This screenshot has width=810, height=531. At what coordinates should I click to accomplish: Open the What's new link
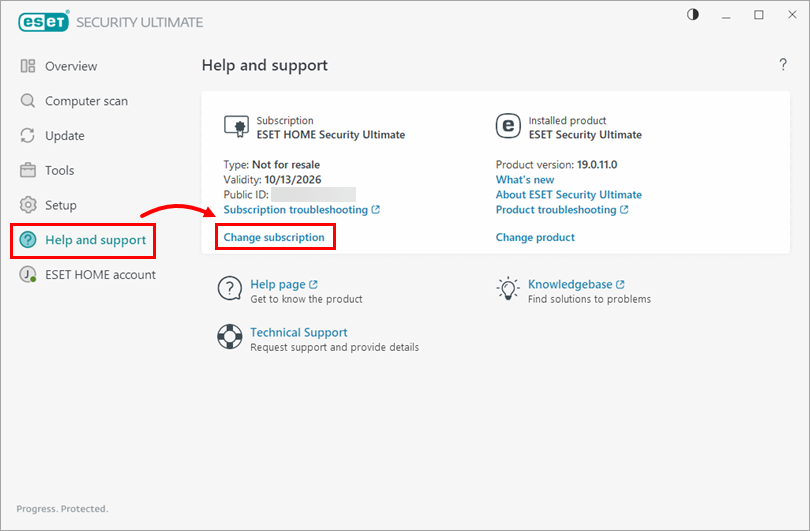525,180
